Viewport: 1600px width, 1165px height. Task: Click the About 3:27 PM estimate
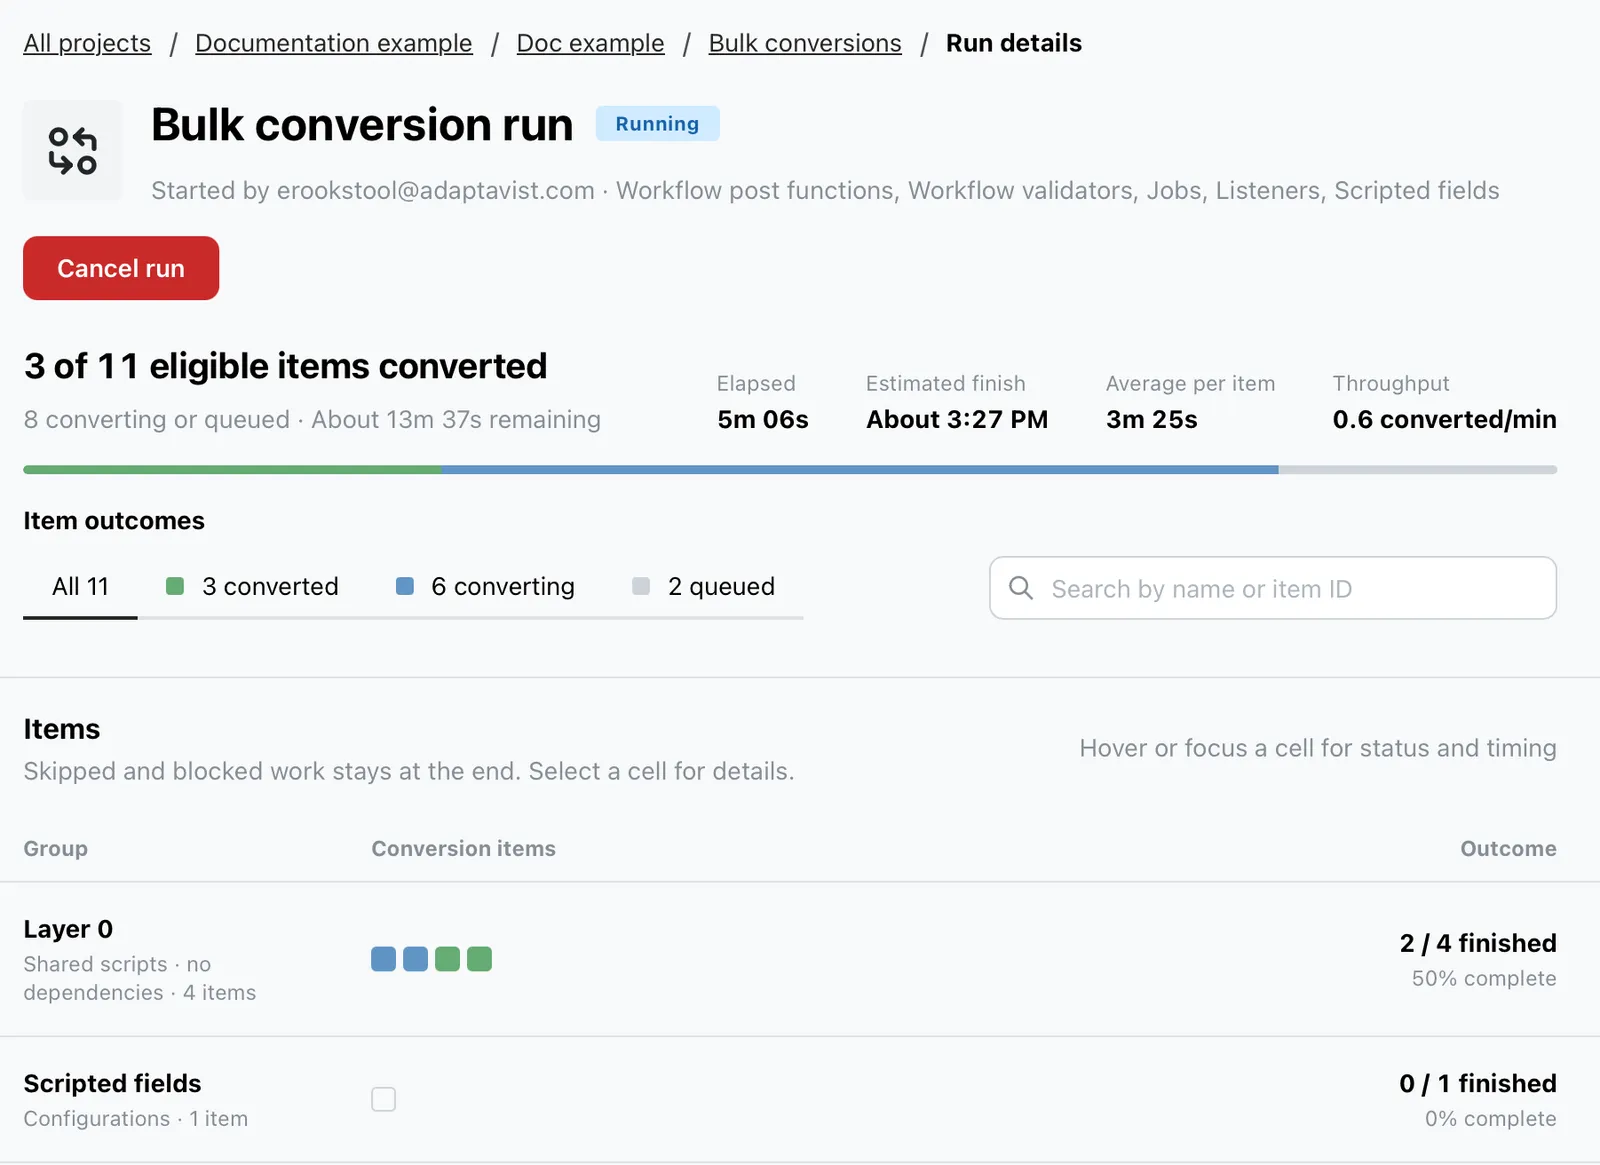click(957, 419)
